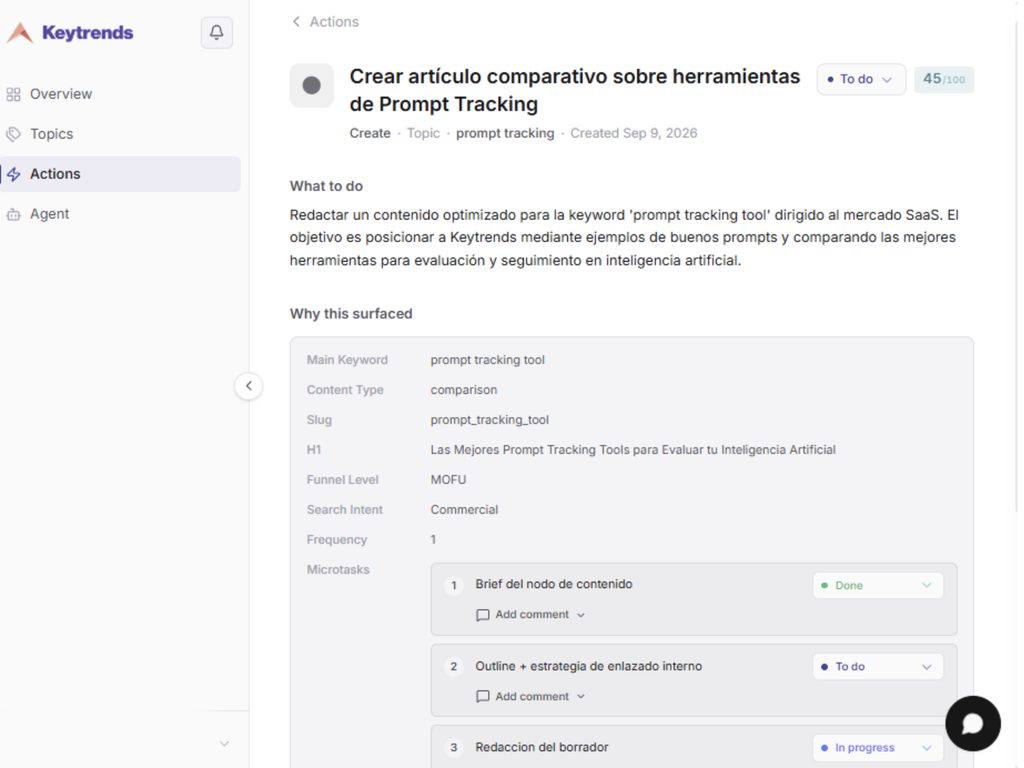
Task: Click comment icon under Outline microtask
Action: tap(483, 696)
